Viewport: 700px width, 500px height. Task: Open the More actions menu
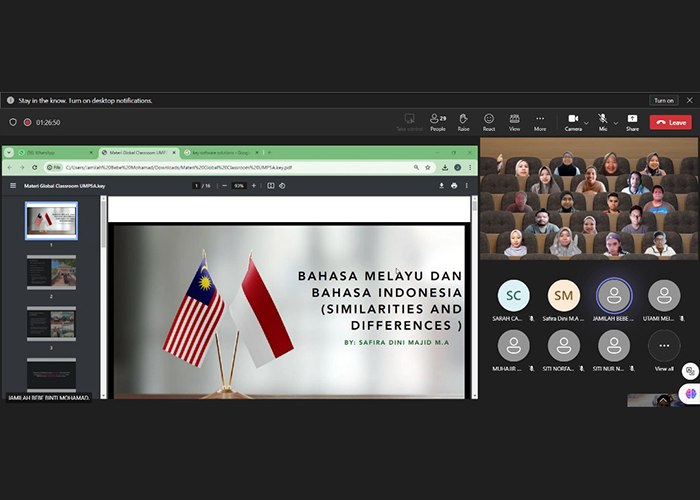[x=540, y=122]
